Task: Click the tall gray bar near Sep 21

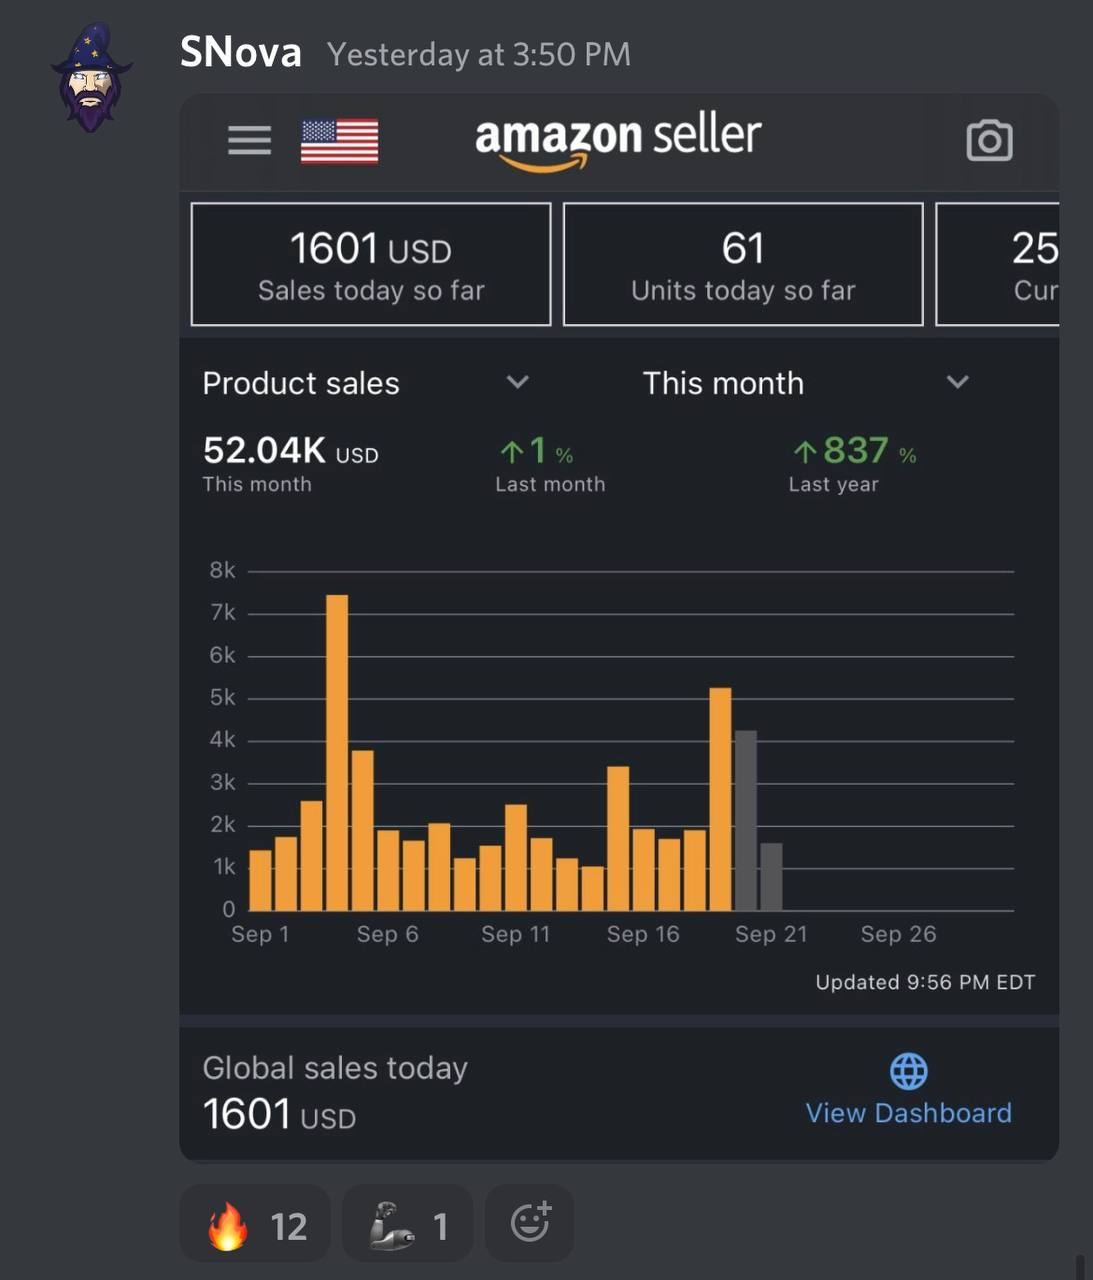Action: pos(745,820)
